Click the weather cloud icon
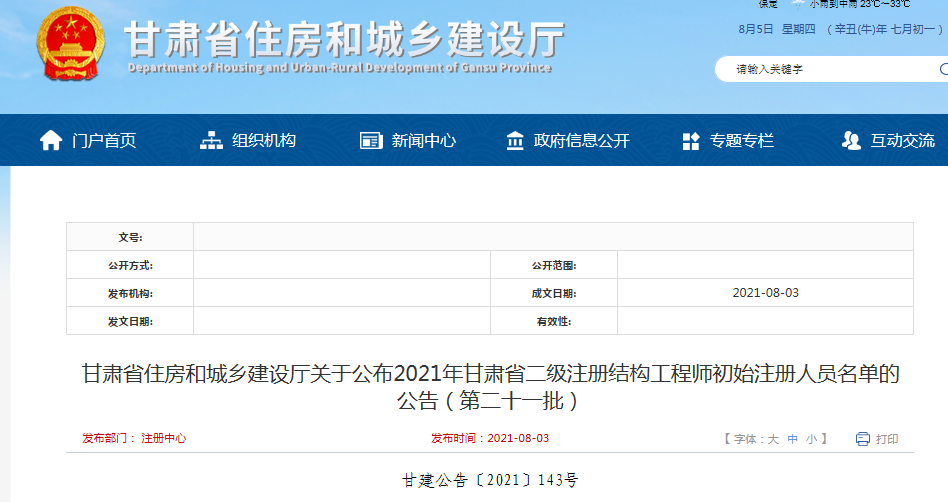The image size is (948, 502). (798, 4)
